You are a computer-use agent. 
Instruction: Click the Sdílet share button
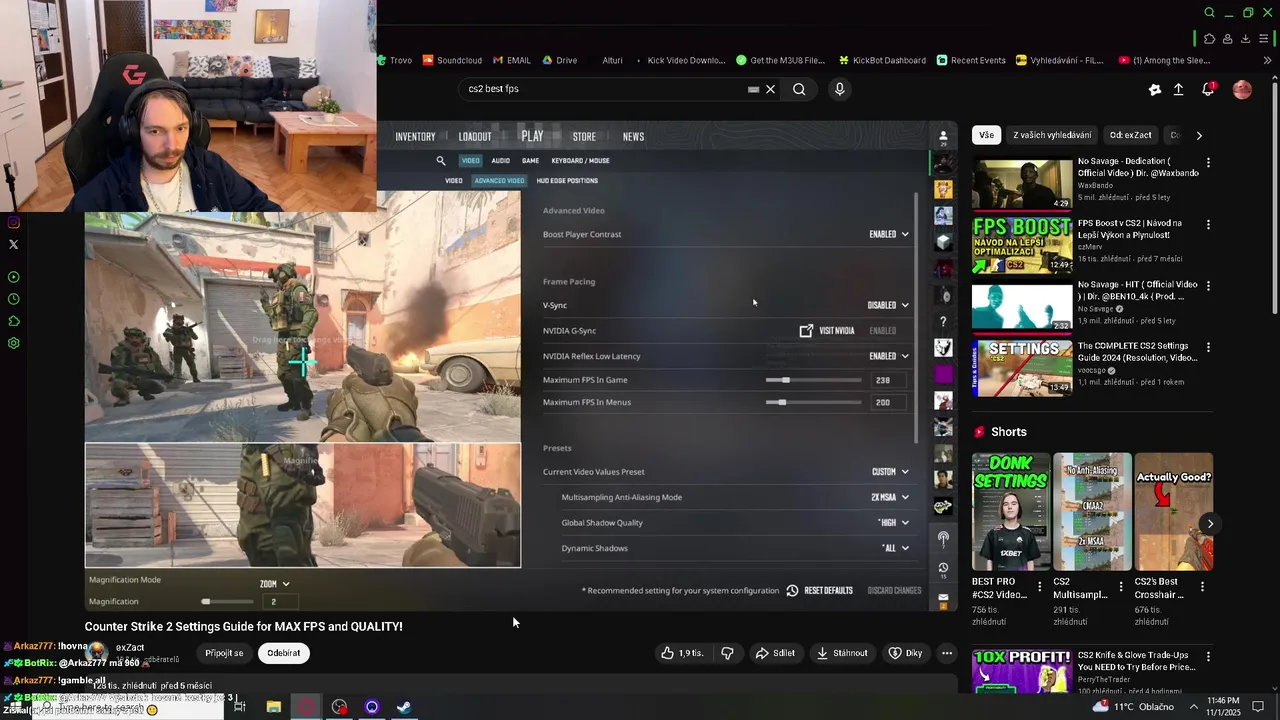coord(775,653)
